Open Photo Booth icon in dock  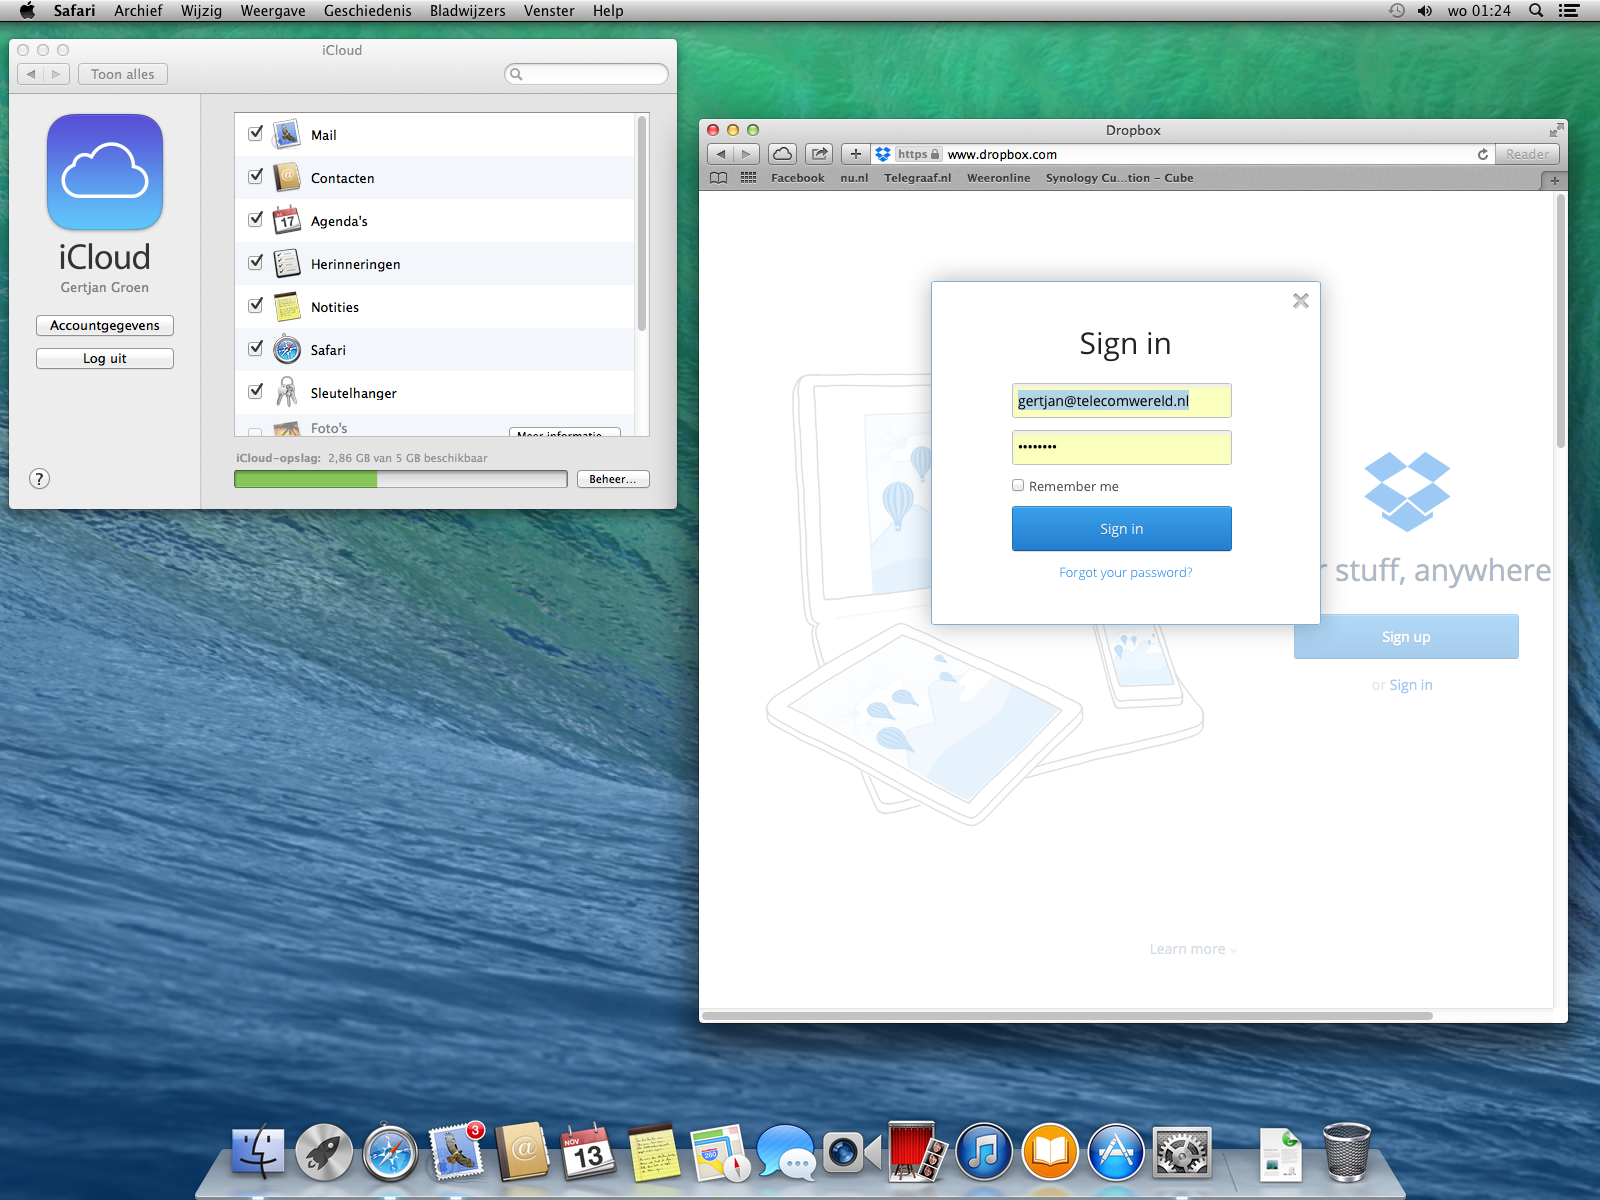pos(917,1153)
